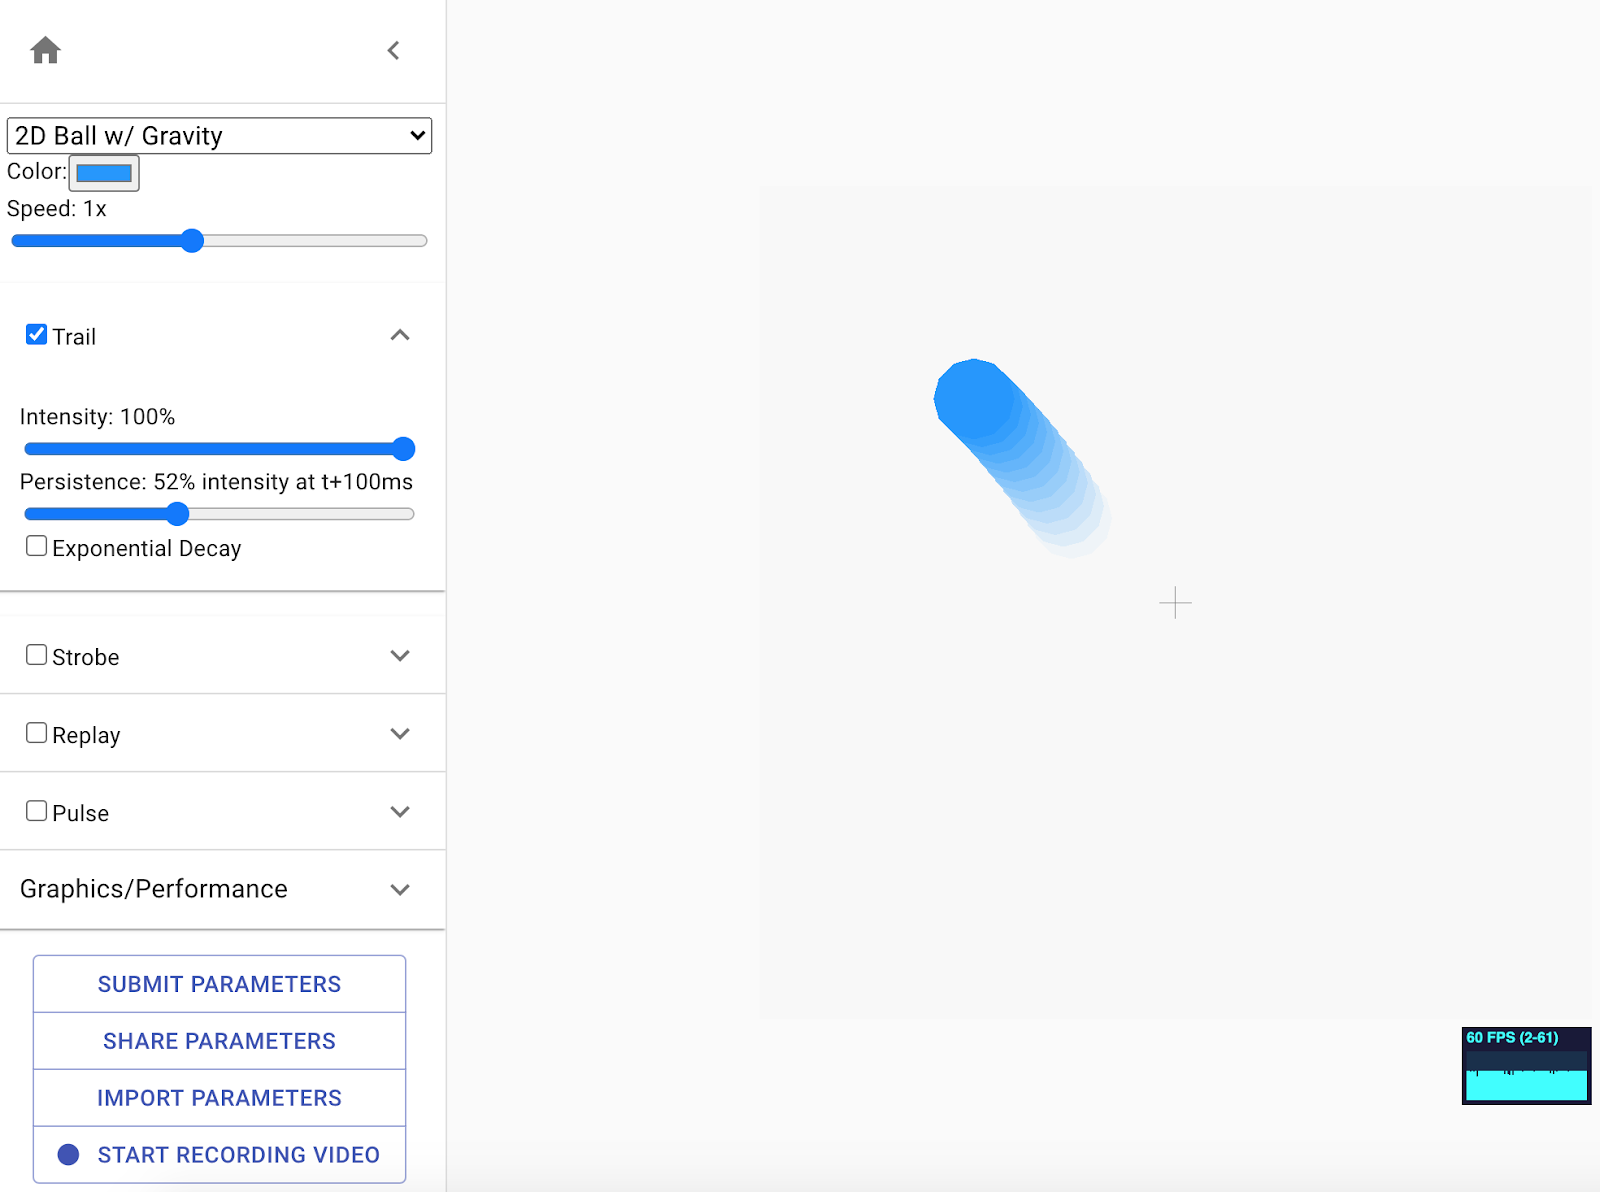Click the blue ball in the canvas
The image size is (1600, 1192).
[x=975, y=399]
